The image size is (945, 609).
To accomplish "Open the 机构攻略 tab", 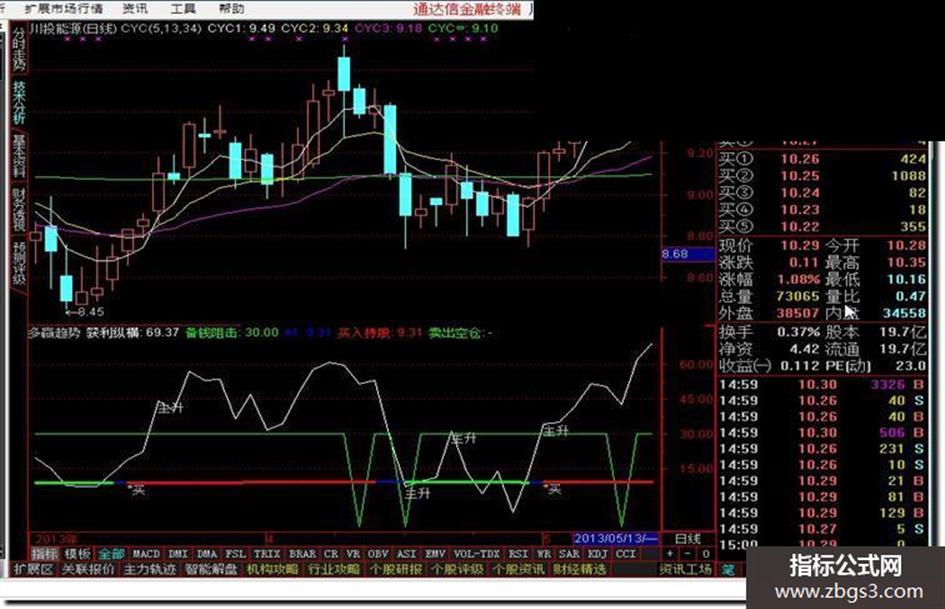I will click(272, 569).
